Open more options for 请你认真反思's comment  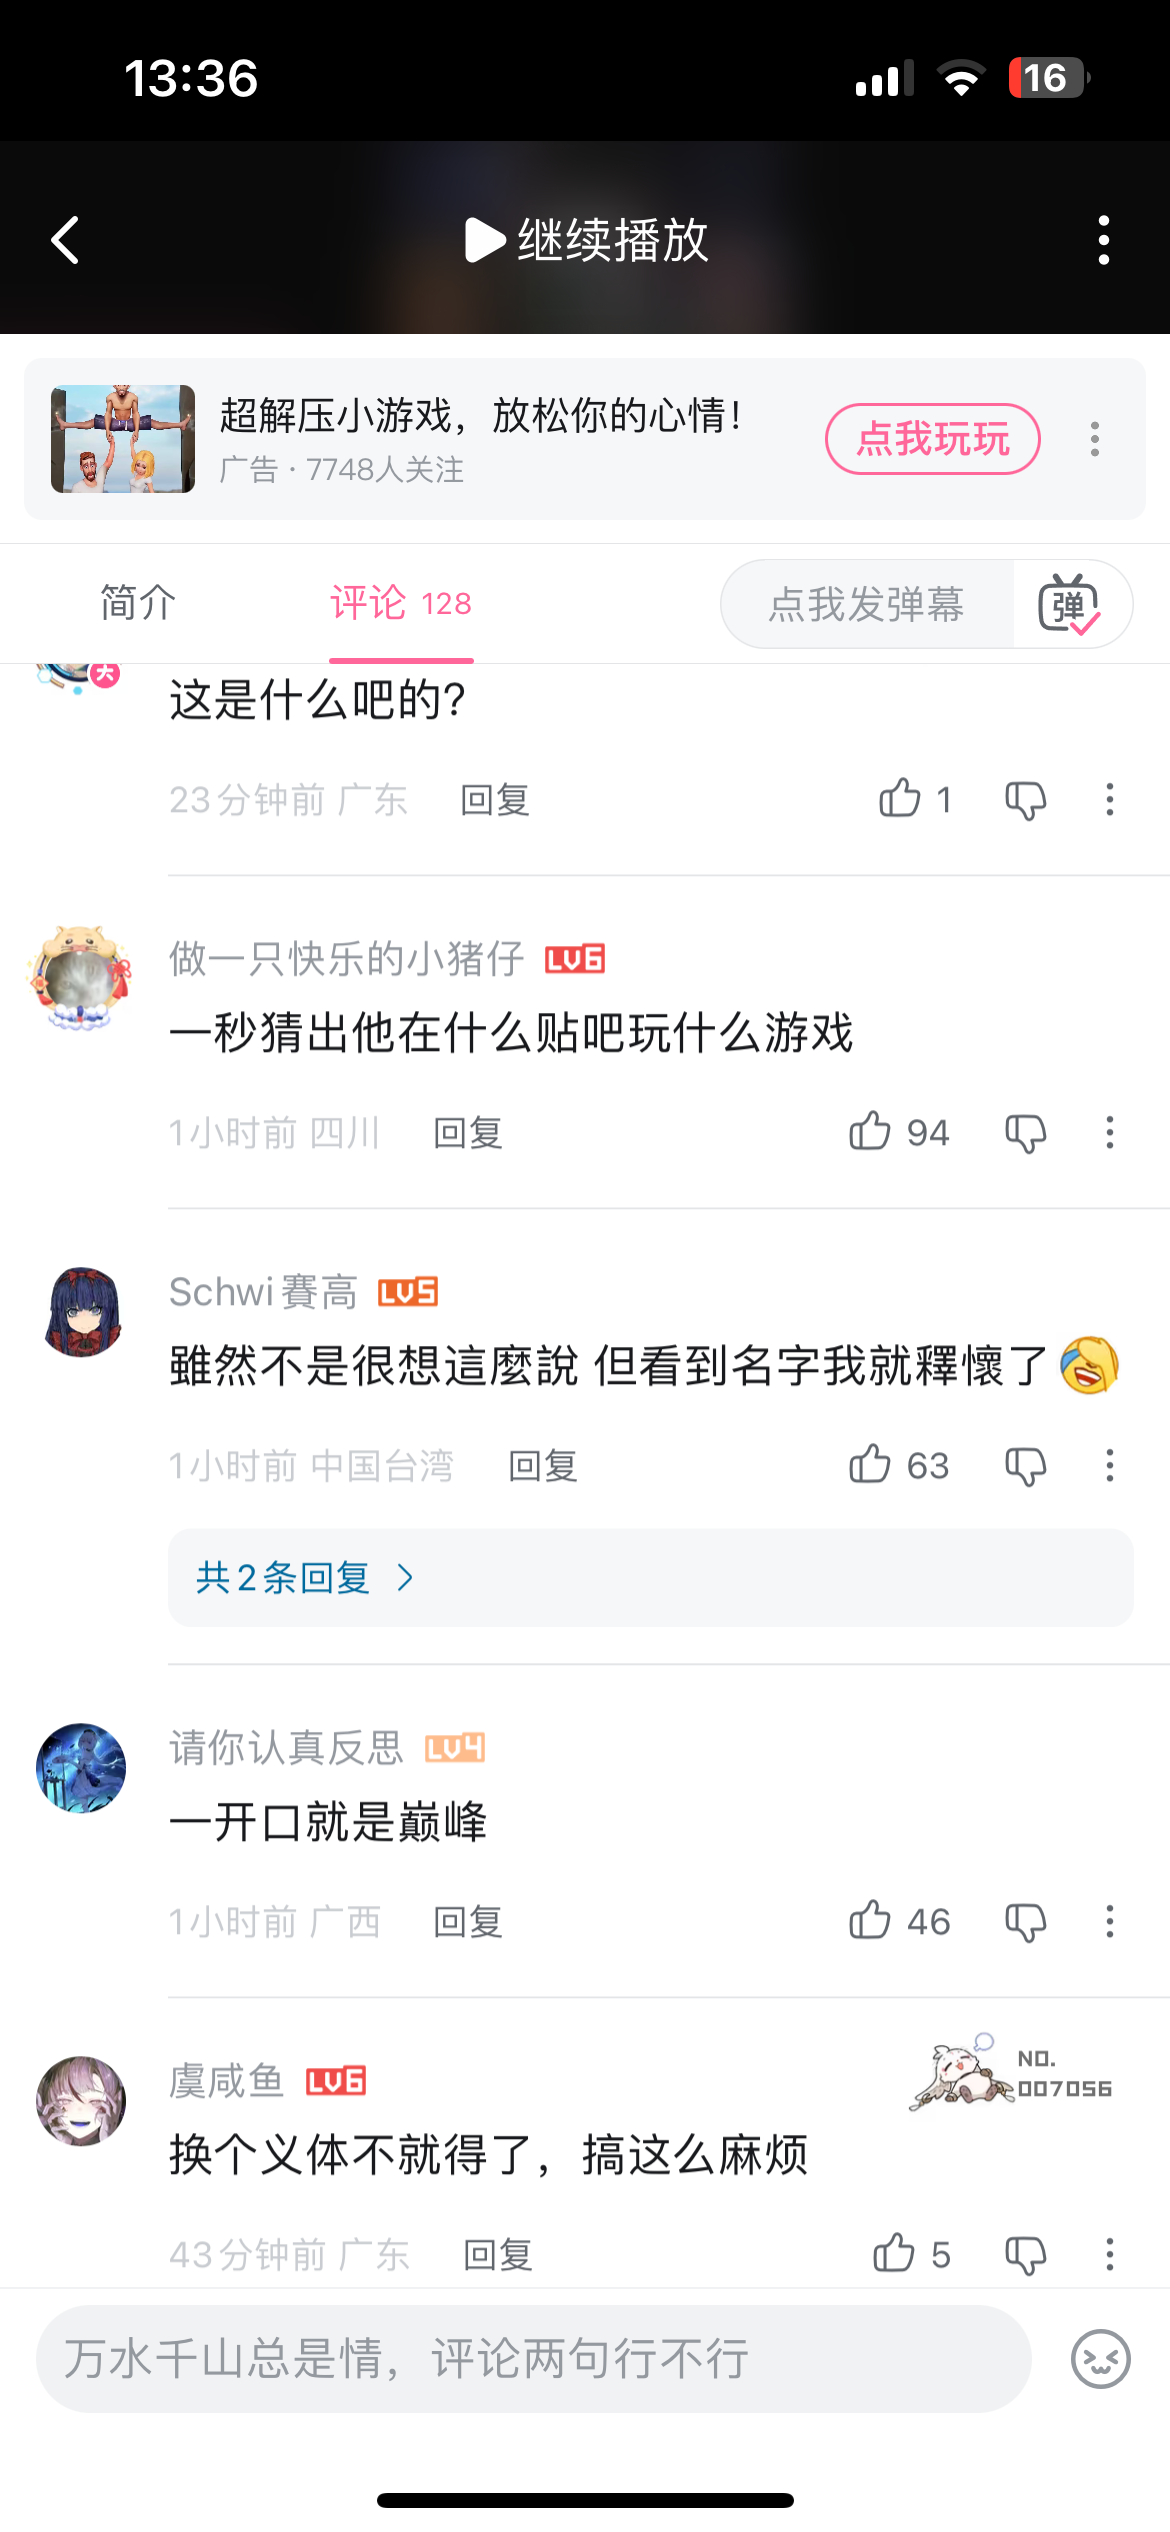click(1109, 1922)
